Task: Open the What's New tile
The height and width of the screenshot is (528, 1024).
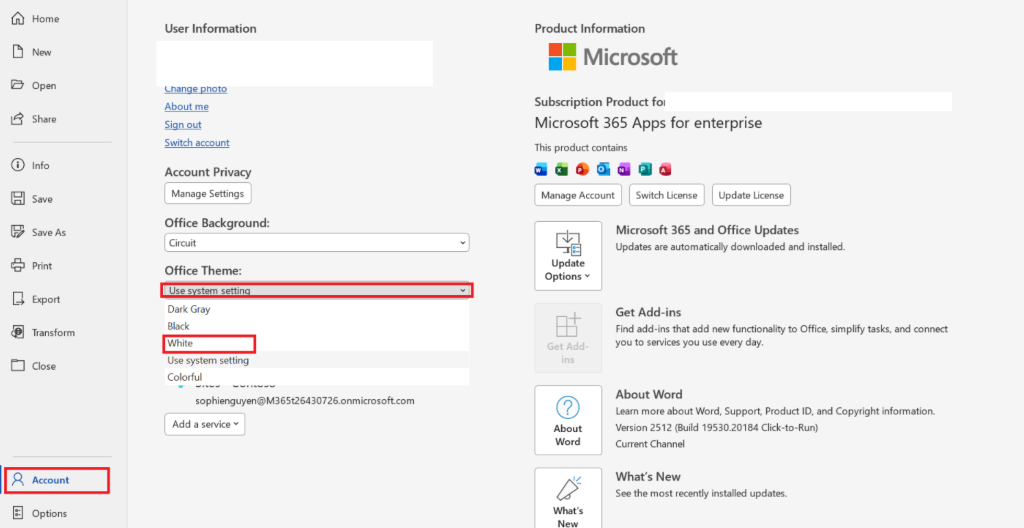Action: click(x=568, y=498)
